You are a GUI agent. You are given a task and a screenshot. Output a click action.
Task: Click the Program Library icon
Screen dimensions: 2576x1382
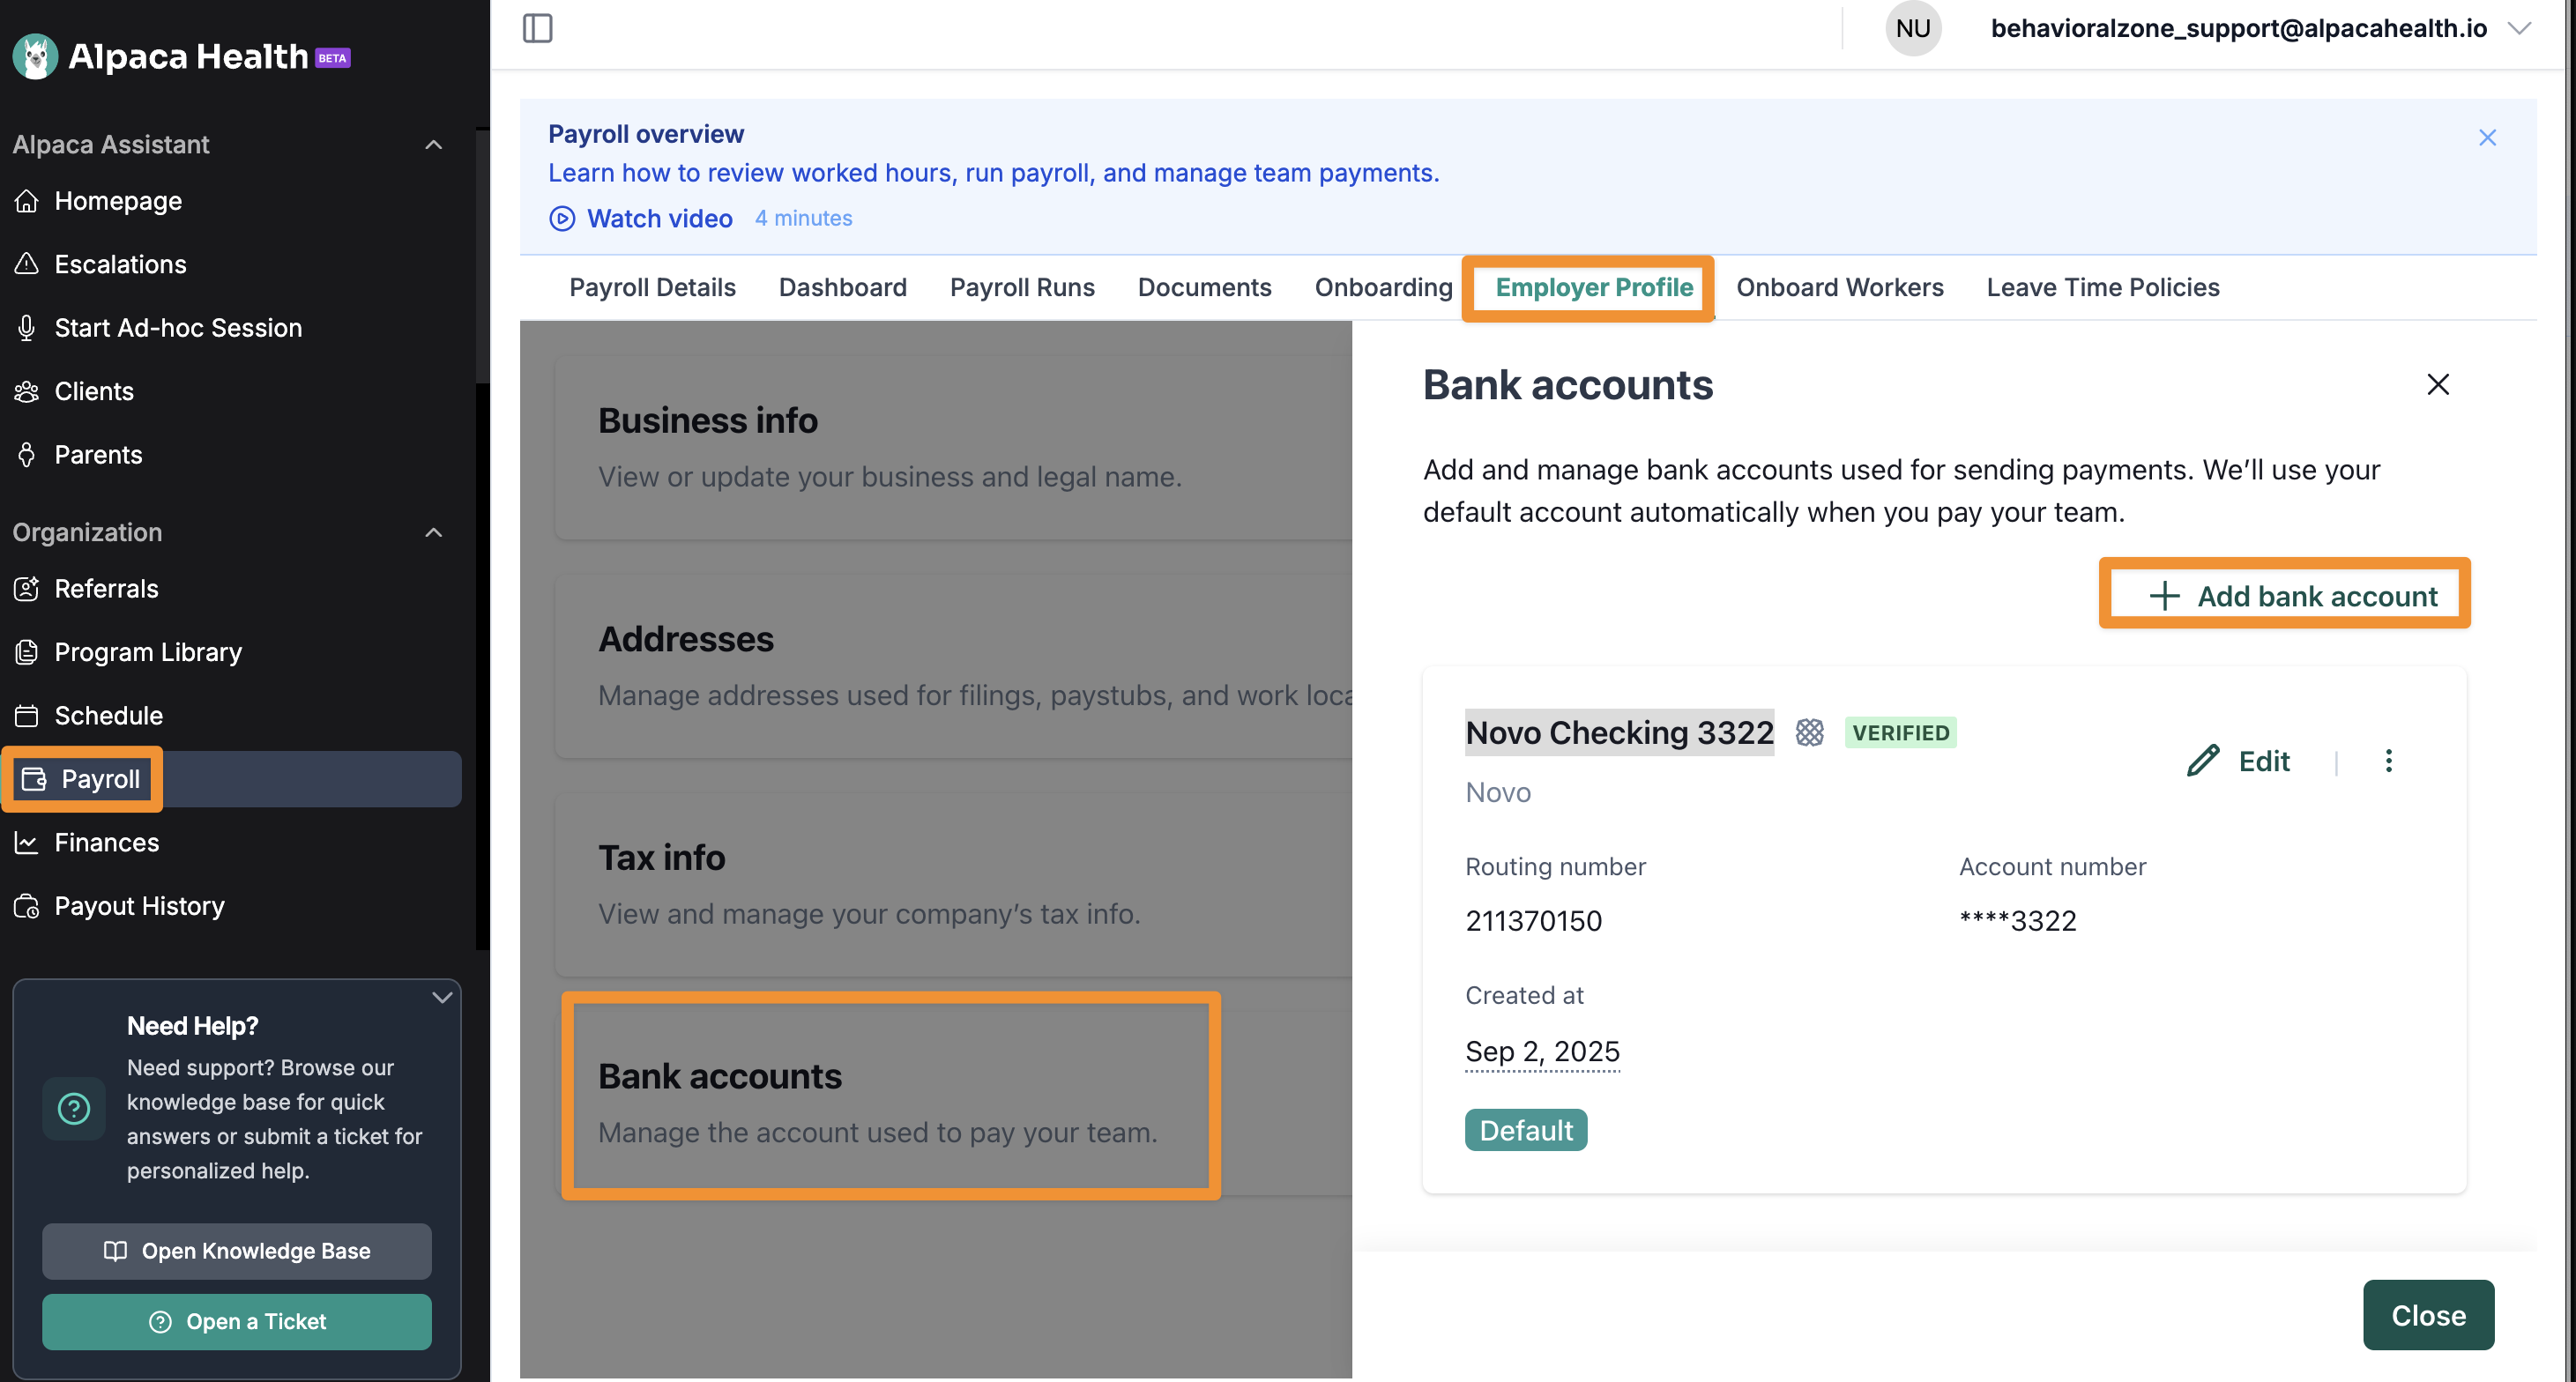(27, 652)
